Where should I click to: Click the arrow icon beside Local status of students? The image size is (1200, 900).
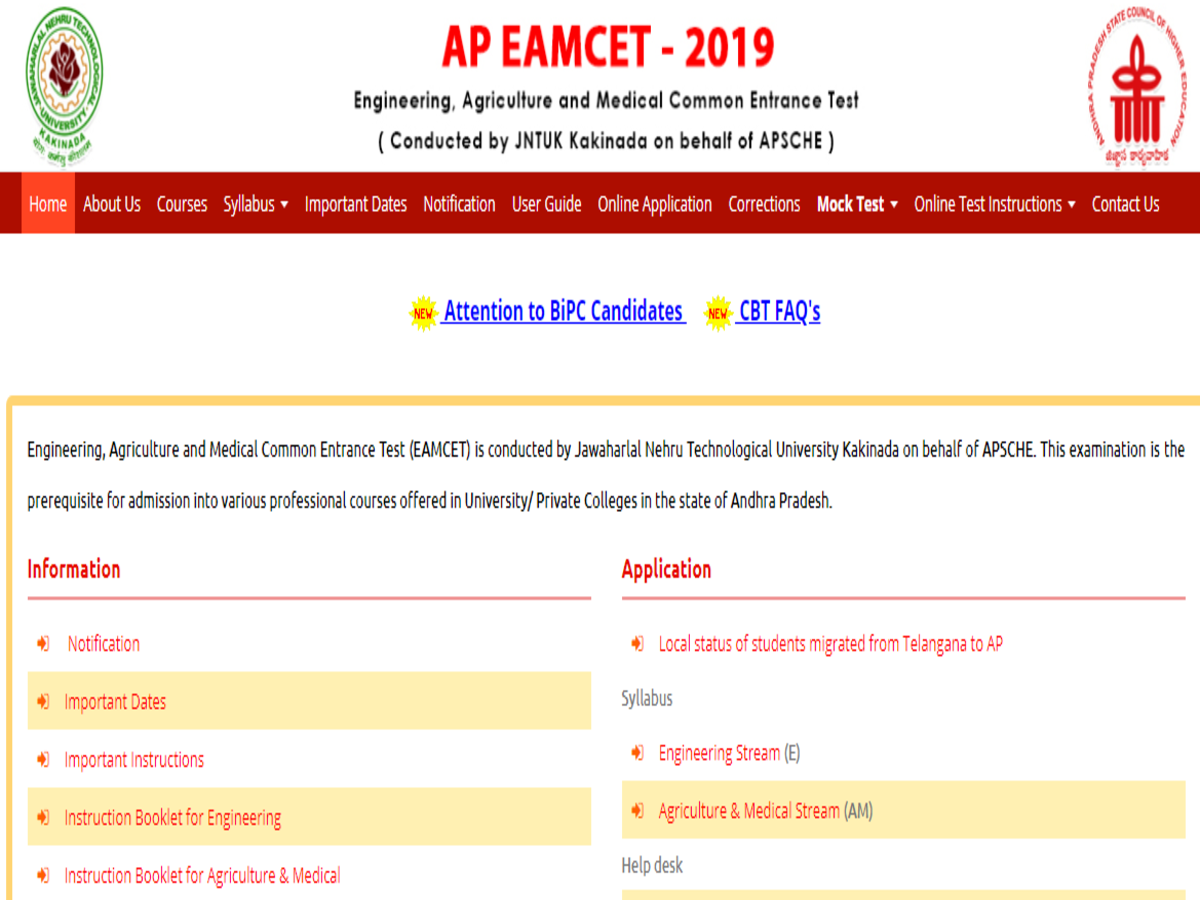(638, 644)
